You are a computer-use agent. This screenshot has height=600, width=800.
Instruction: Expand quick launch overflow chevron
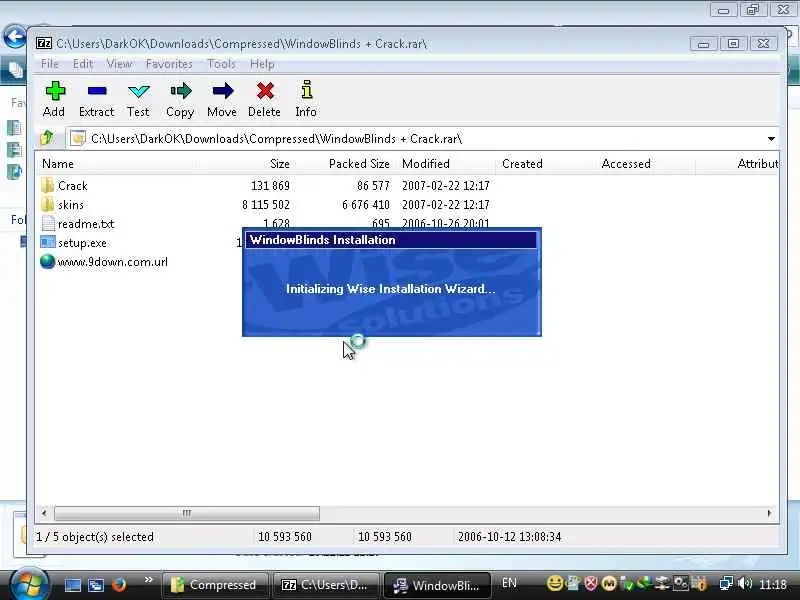click(148, 580)
